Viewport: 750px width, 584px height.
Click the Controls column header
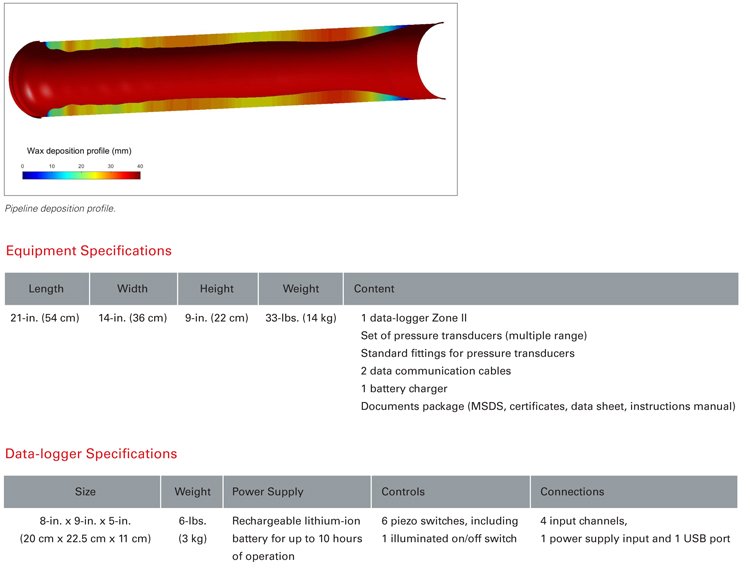point(402,492)
